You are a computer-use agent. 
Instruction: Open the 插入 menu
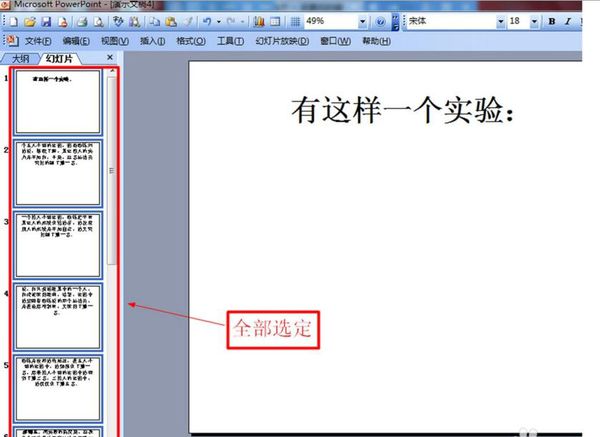pos(152,41)
